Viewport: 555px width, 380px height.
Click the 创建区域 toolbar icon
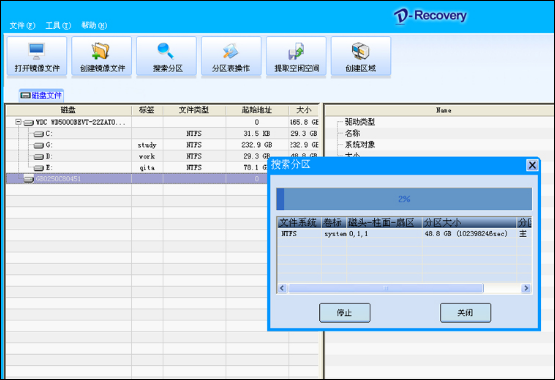361,56
